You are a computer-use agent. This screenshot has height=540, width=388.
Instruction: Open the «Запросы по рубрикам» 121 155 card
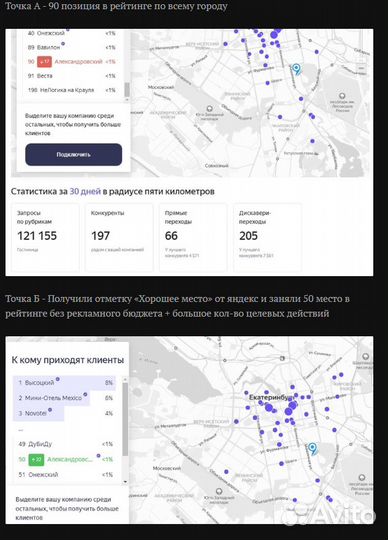pyautogui.click(x=45, y=238)
